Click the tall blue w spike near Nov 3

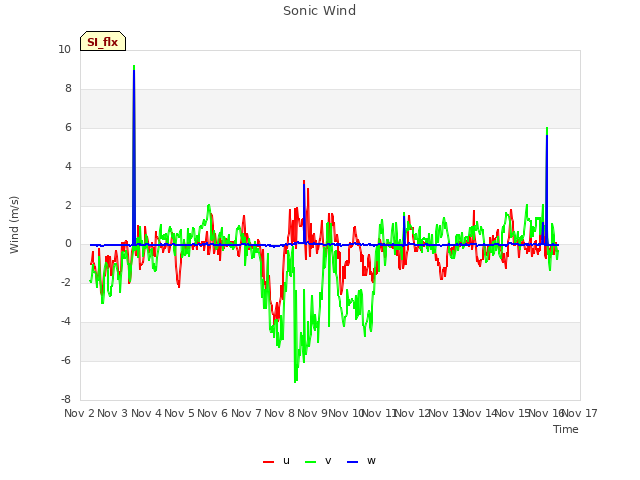point(134,157)
